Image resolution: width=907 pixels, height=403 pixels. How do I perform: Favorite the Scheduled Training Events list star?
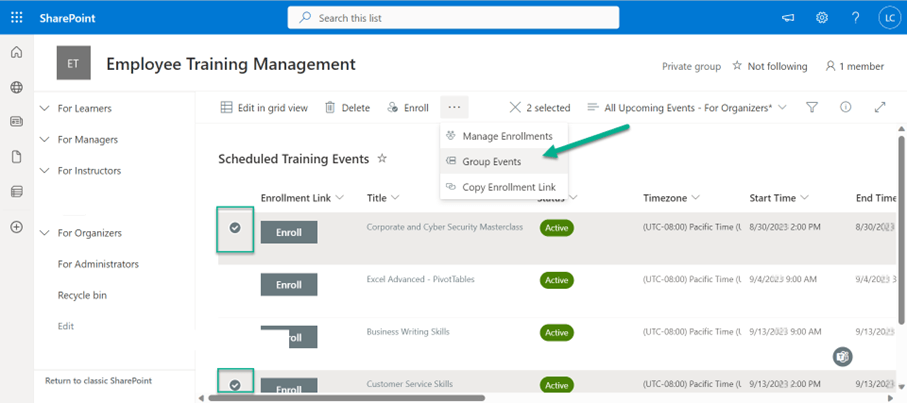point(382,159)
